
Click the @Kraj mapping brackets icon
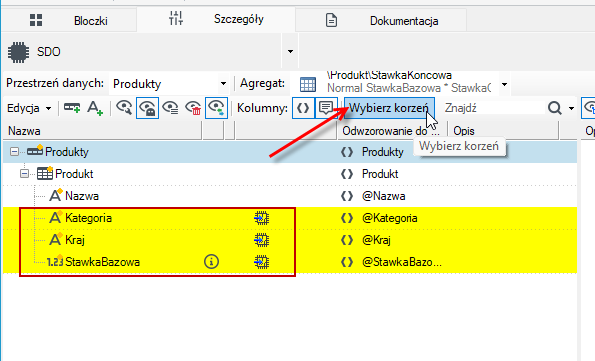(x=347, y=240)
